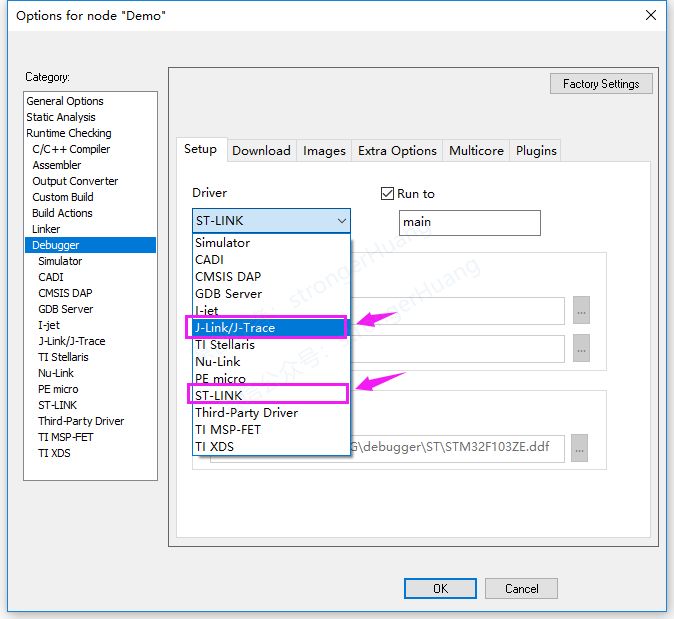Image resolution: width=674 pixels, height=619 pixels.
Task: Select J-Link/J-Trace in the Category list
Action: 90,341
